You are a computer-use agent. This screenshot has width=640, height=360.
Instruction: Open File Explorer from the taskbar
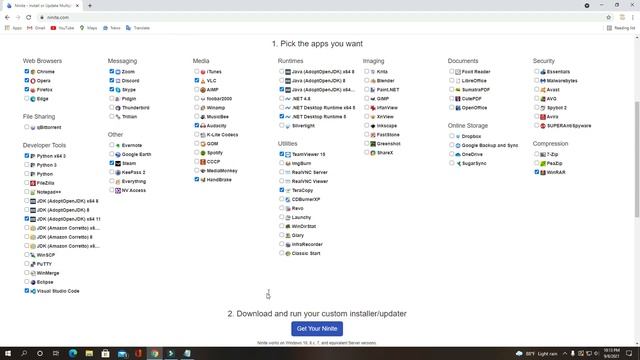pos(89,353)
